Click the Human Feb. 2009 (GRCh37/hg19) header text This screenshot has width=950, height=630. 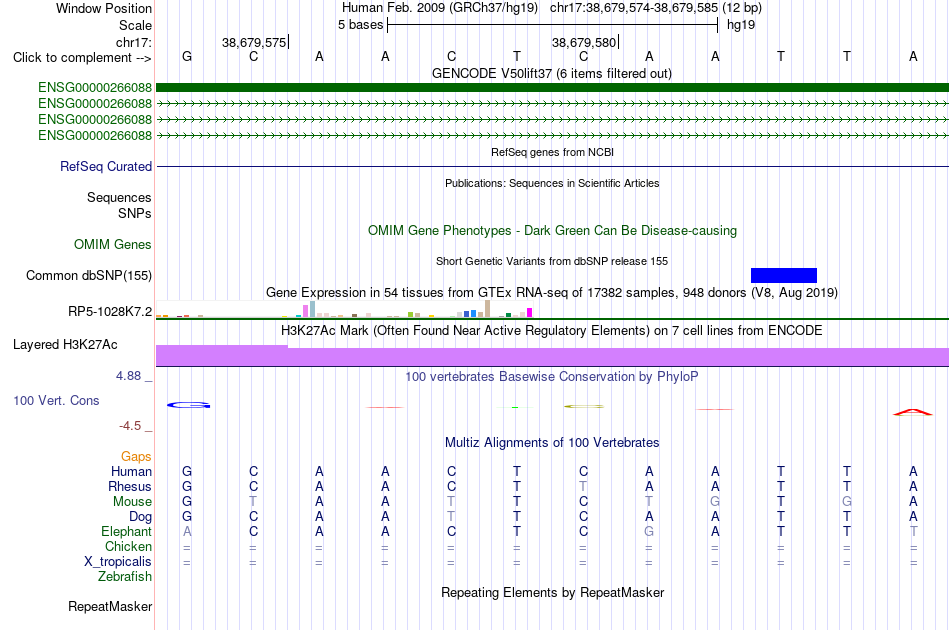click(440, 8)
